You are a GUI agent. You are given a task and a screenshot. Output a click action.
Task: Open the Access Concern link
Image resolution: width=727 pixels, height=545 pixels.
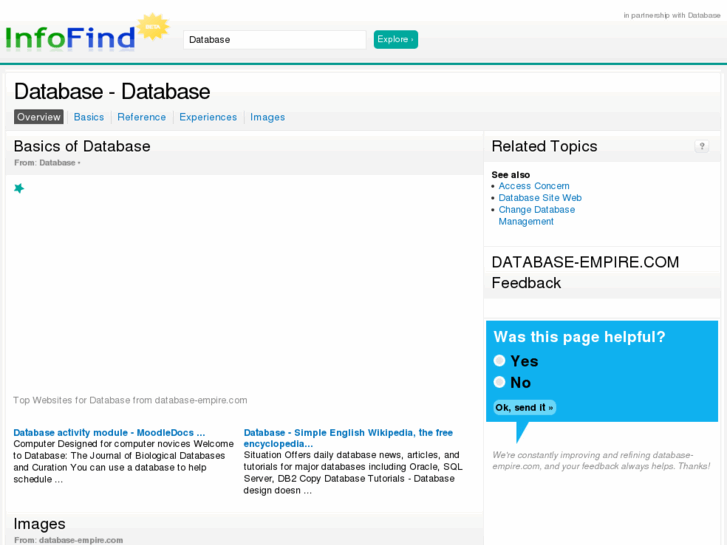pyautogui.click(x=534, y=186)
